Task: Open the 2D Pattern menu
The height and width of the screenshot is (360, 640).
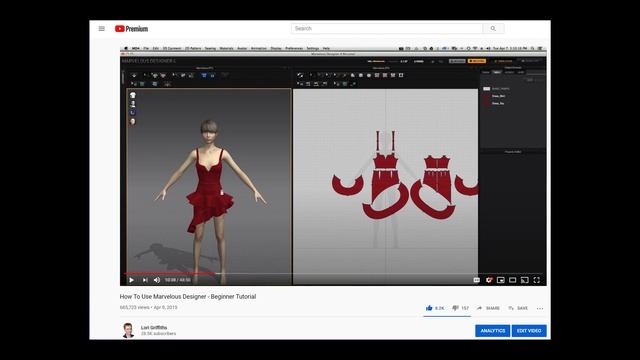Action: point(193,49)
